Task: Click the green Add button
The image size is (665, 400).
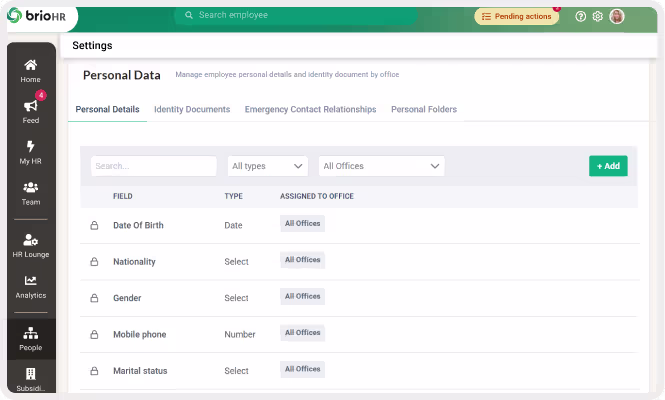Action: [x=608, y=166]
